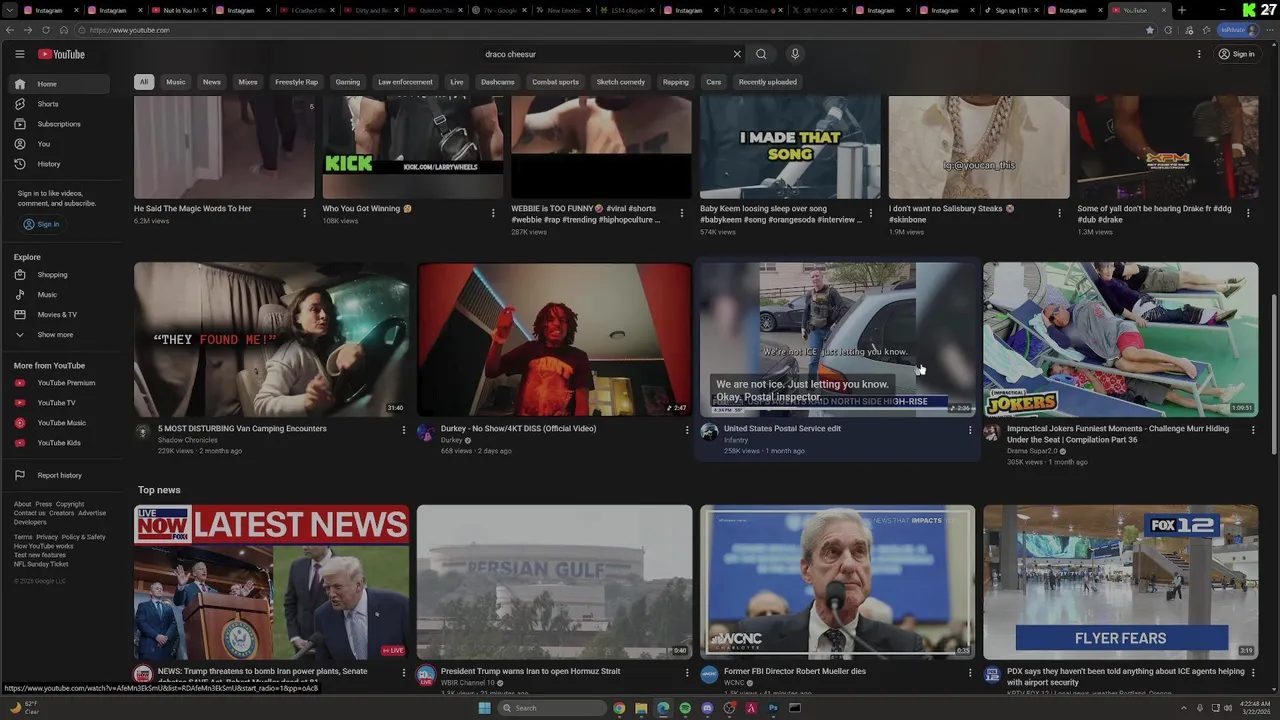Open YouTube Music link
Image resolution: width=1280 pixels, height=720 pixels.
point(60,423)
